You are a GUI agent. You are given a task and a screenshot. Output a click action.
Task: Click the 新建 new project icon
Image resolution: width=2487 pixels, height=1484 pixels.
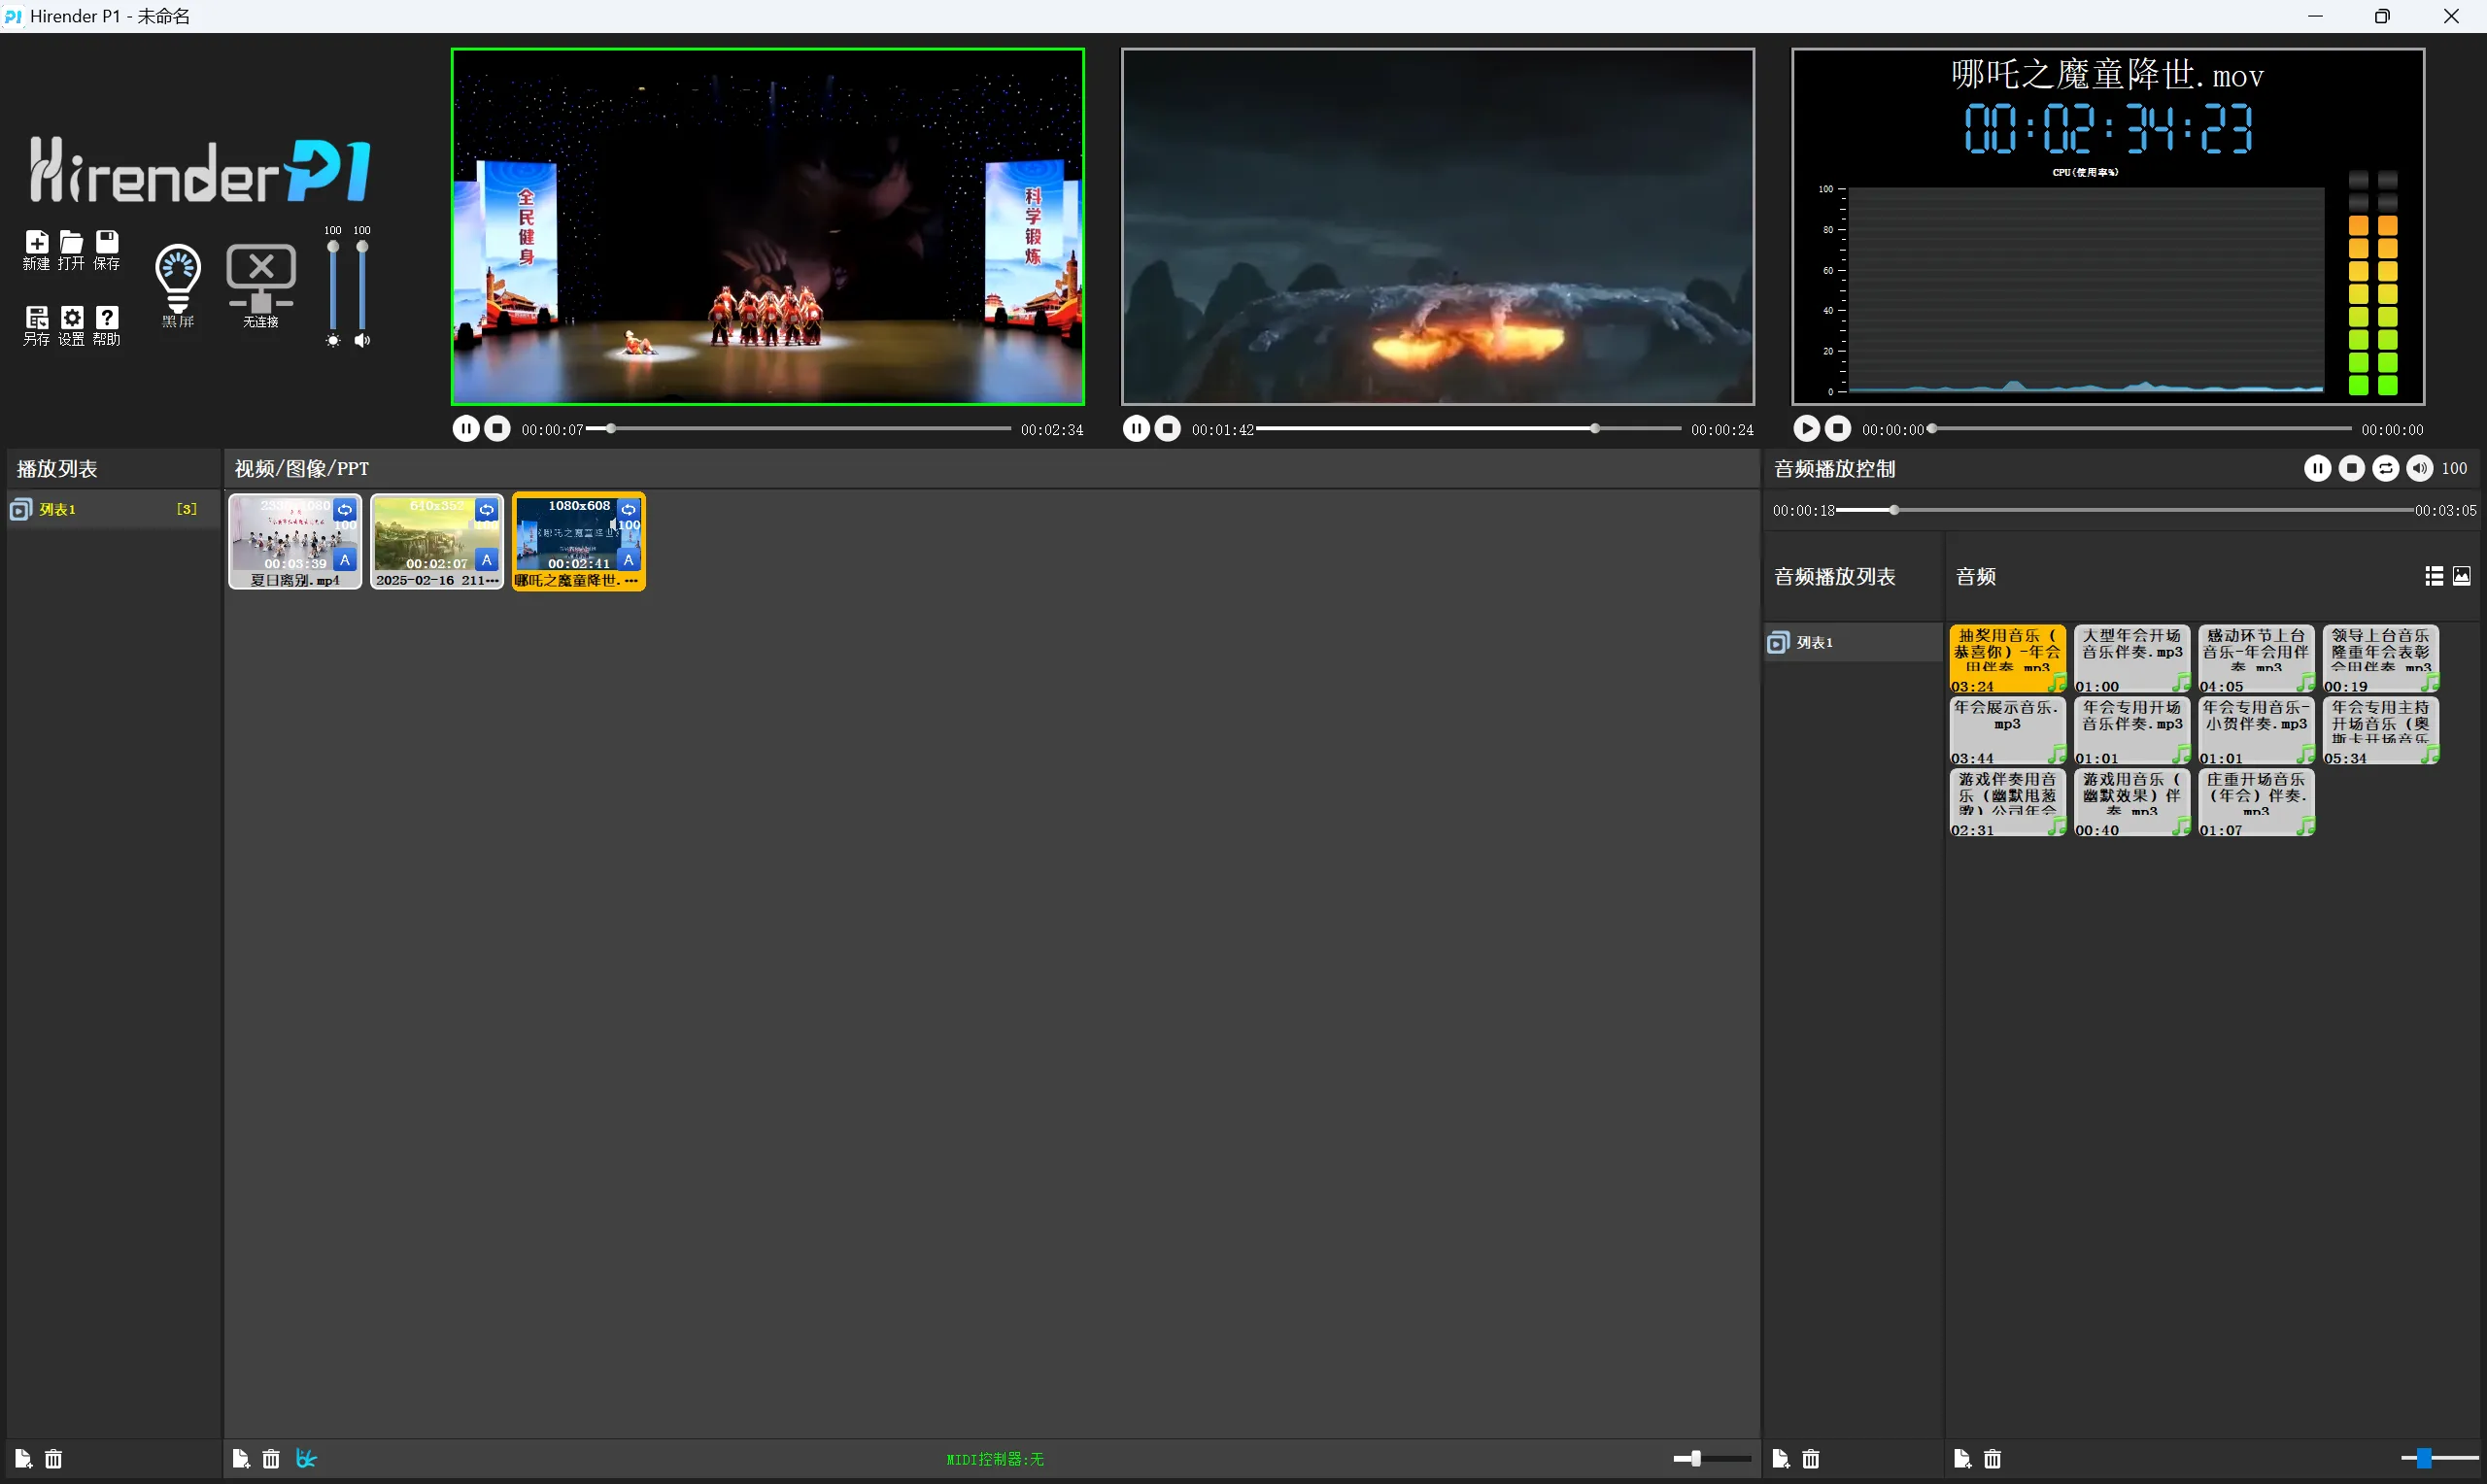pos(36,243)
